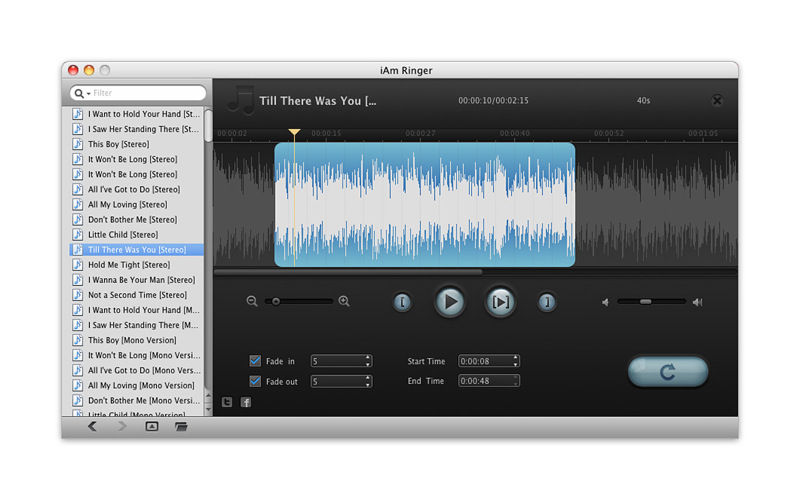Click the high volume speaker icon
Viewport: 800px width, 500px height.
(697, 303)
